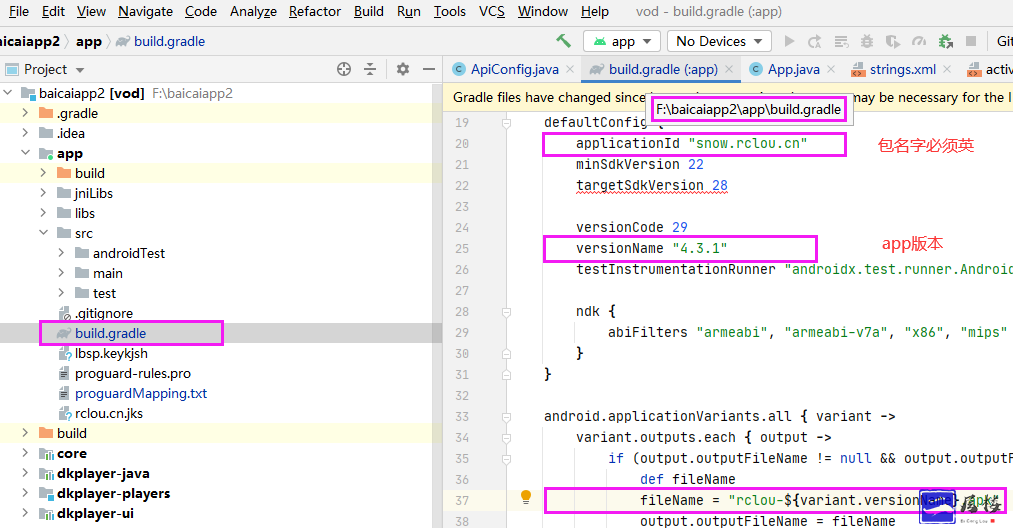Image resolution: width=1013 pixels, height=528 pixels.
Task: Close the ApiConfig.java tab
Action: coord(570,69)
